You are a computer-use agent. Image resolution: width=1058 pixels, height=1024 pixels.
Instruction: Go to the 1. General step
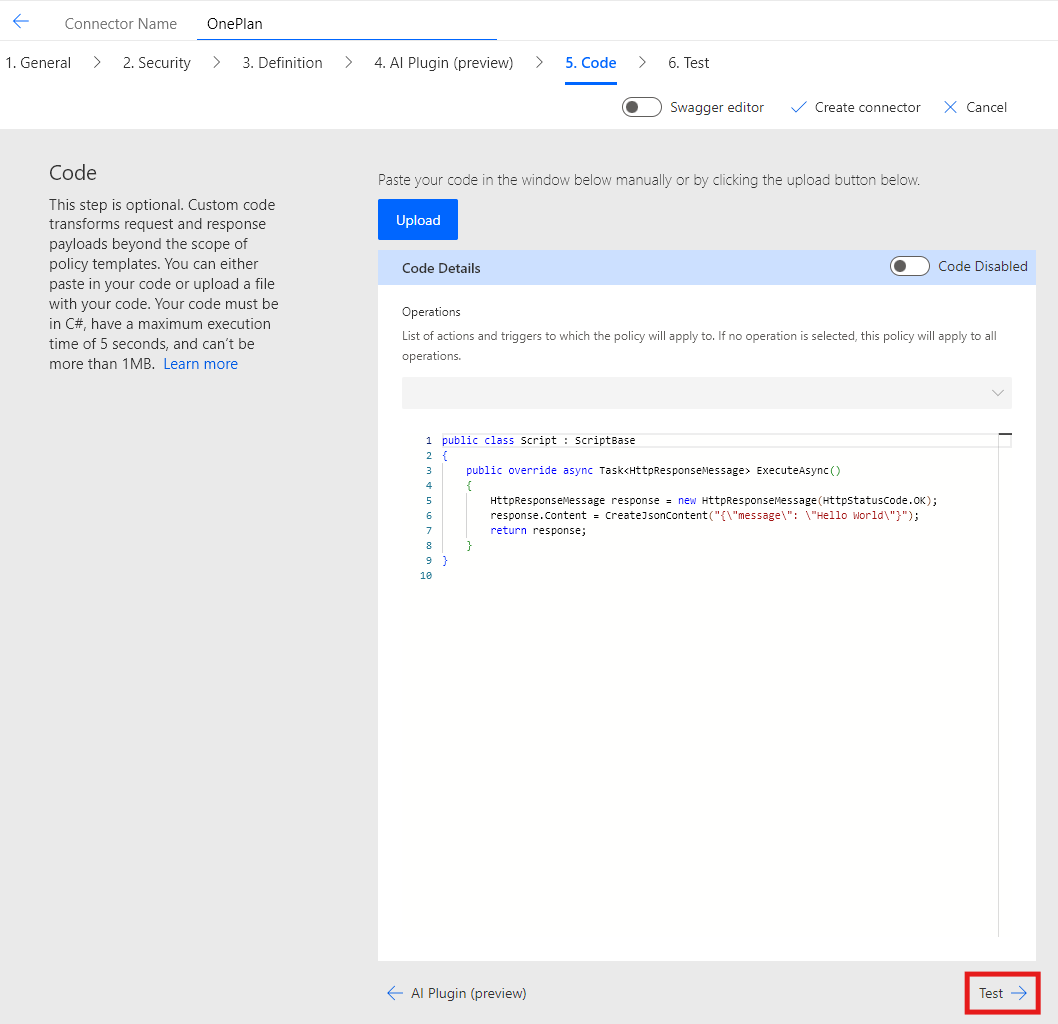(x=38, y=63)
